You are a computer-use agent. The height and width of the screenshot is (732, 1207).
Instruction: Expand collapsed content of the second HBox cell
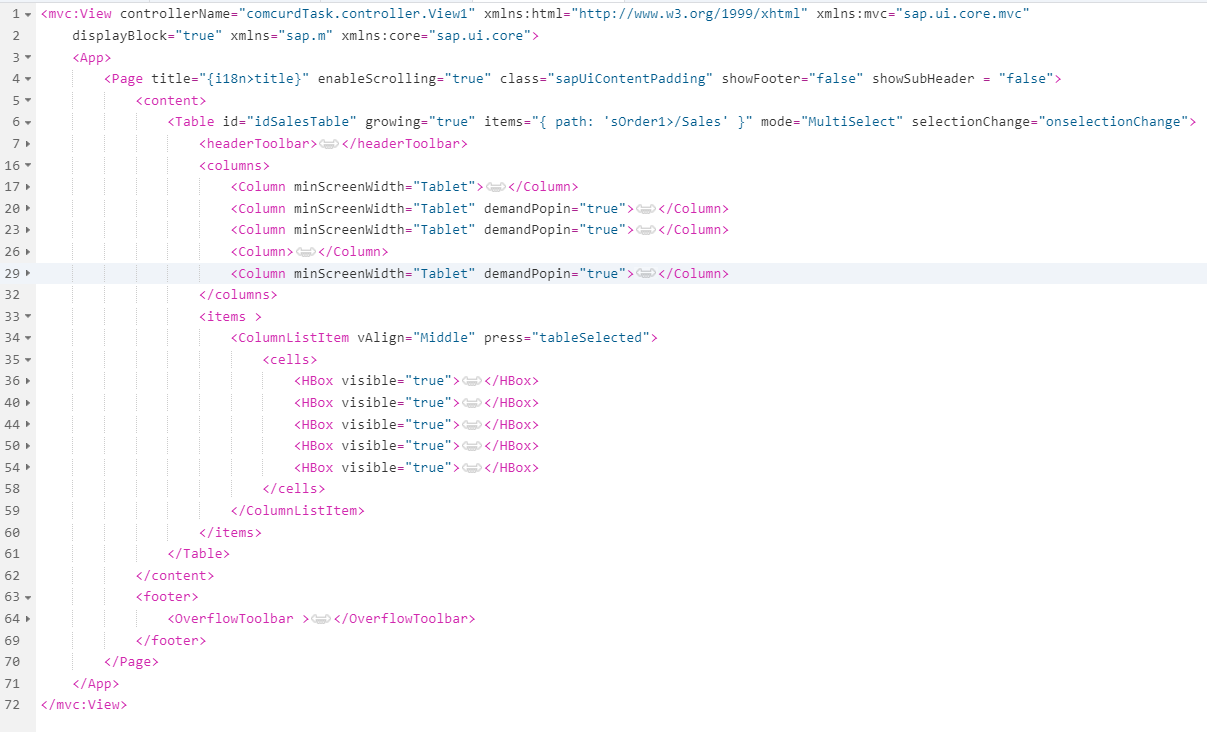tap(472, 402)
